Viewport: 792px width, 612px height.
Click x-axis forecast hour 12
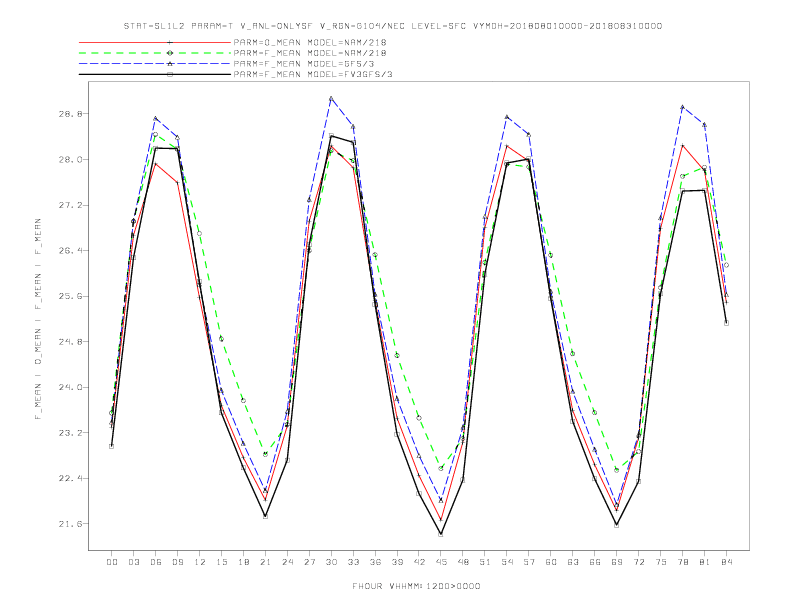[200, 562]
